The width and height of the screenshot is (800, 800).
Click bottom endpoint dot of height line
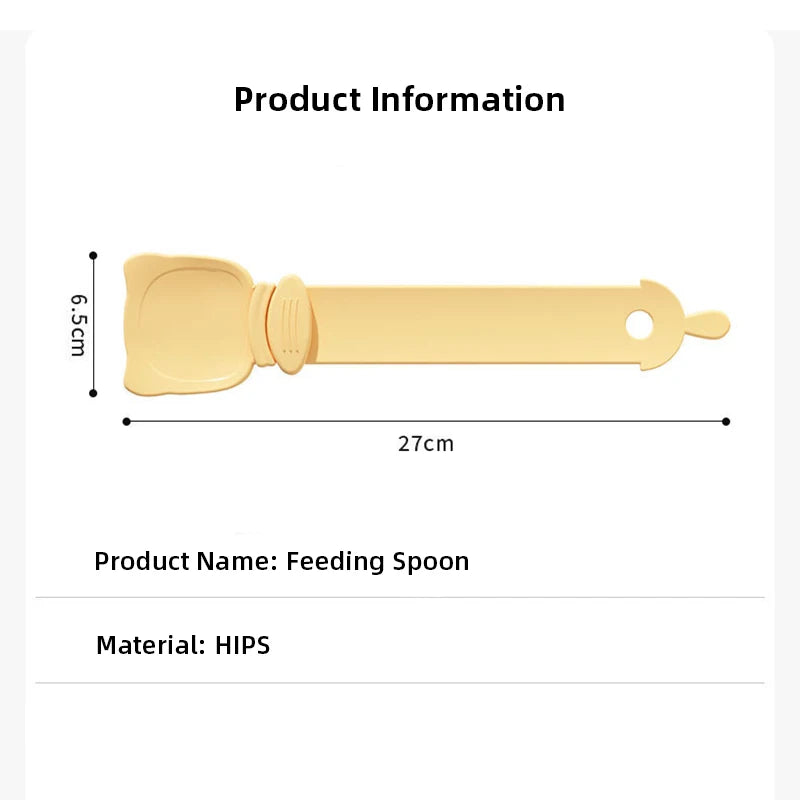(93, 394)
